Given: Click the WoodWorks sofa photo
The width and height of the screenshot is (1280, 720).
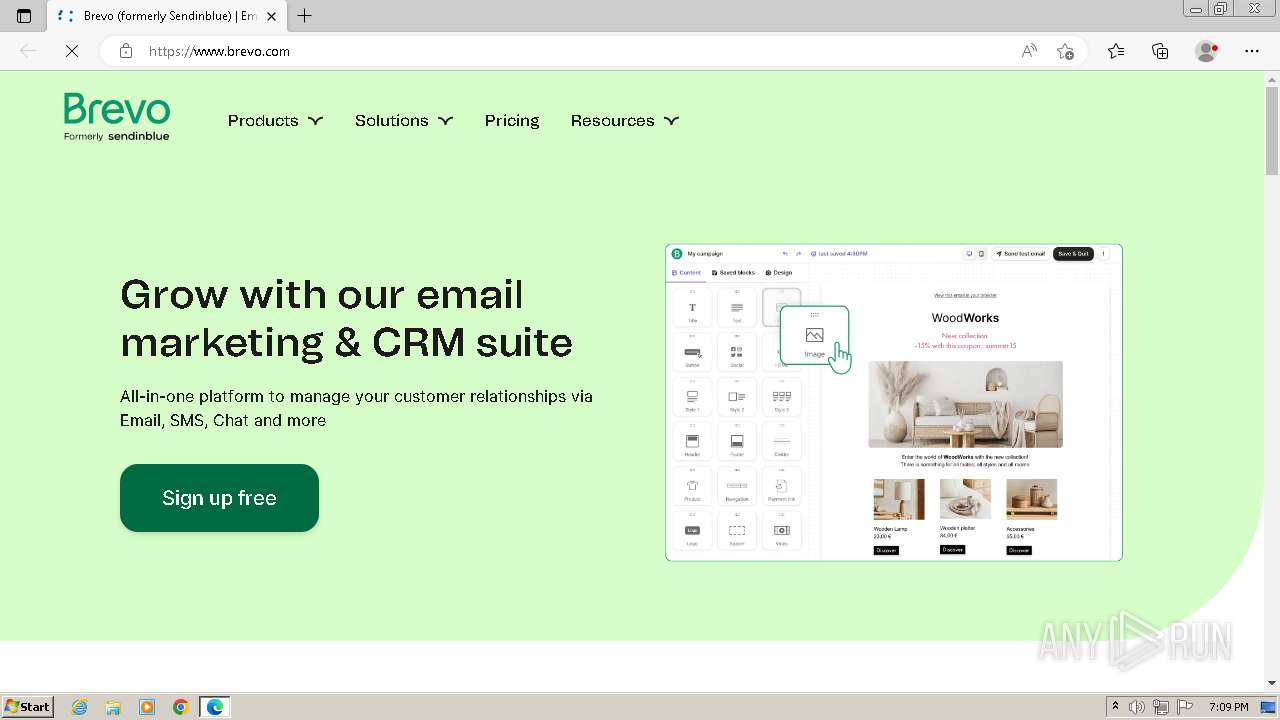Looking at the screenshot, I should (965, 404).
